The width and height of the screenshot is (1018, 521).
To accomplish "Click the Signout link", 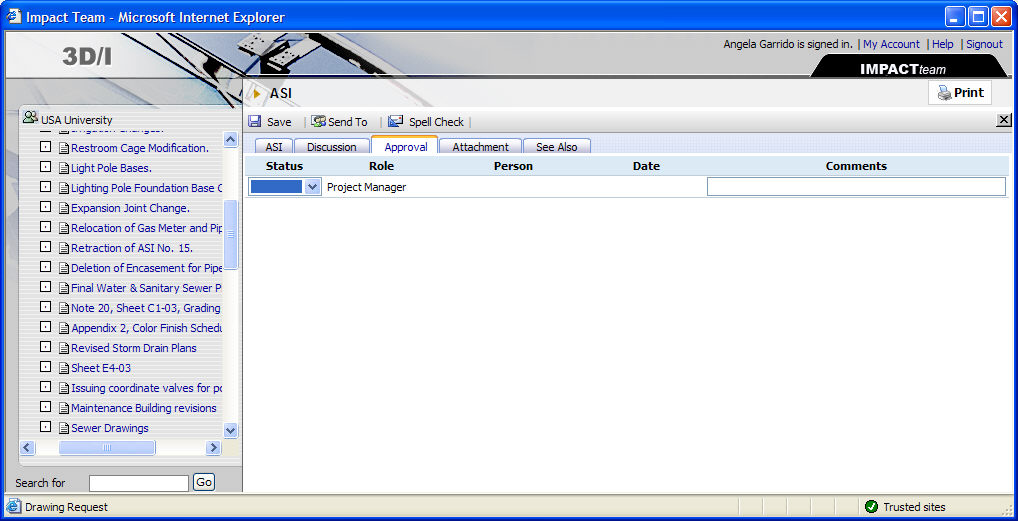I will (x=984, y=44).
